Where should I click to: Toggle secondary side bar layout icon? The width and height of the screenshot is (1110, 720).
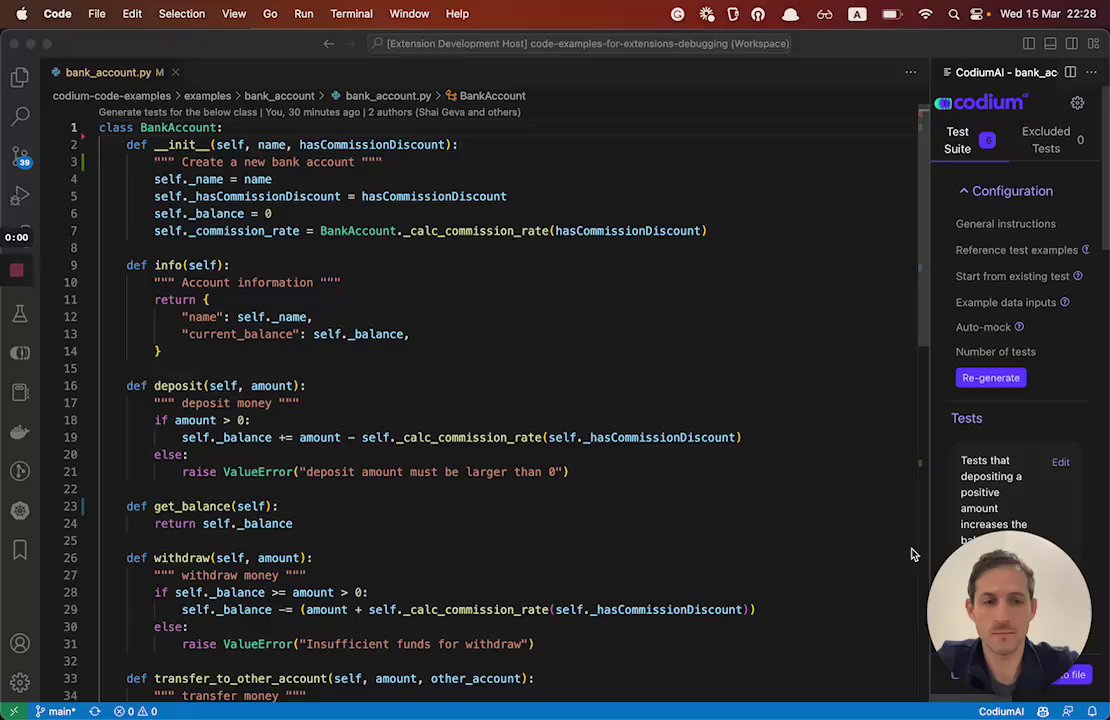tap(1072, 43)
